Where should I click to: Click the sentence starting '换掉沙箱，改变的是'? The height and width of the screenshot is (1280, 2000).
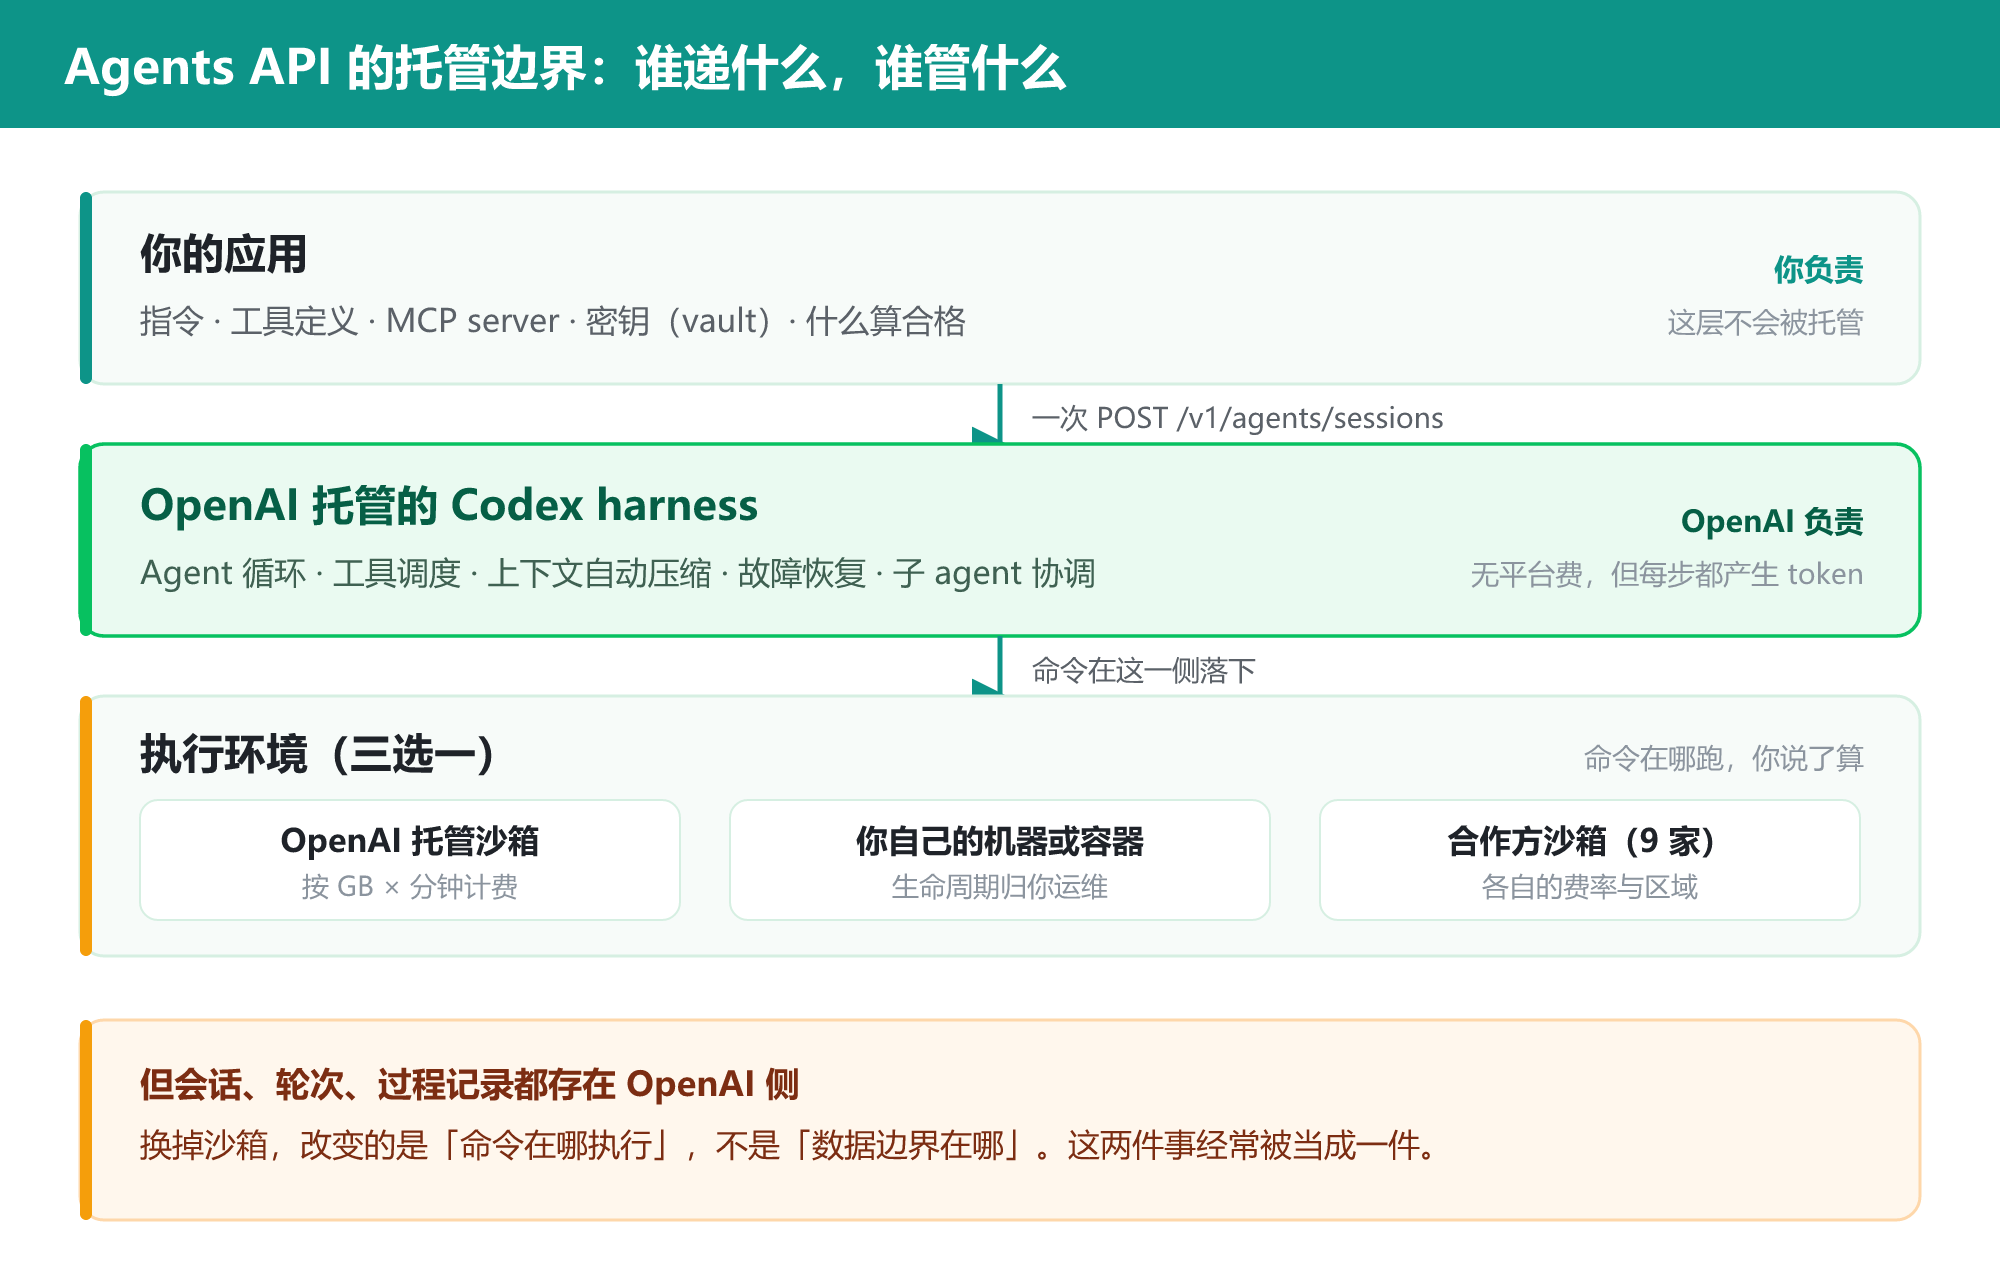click(790, 1145)
